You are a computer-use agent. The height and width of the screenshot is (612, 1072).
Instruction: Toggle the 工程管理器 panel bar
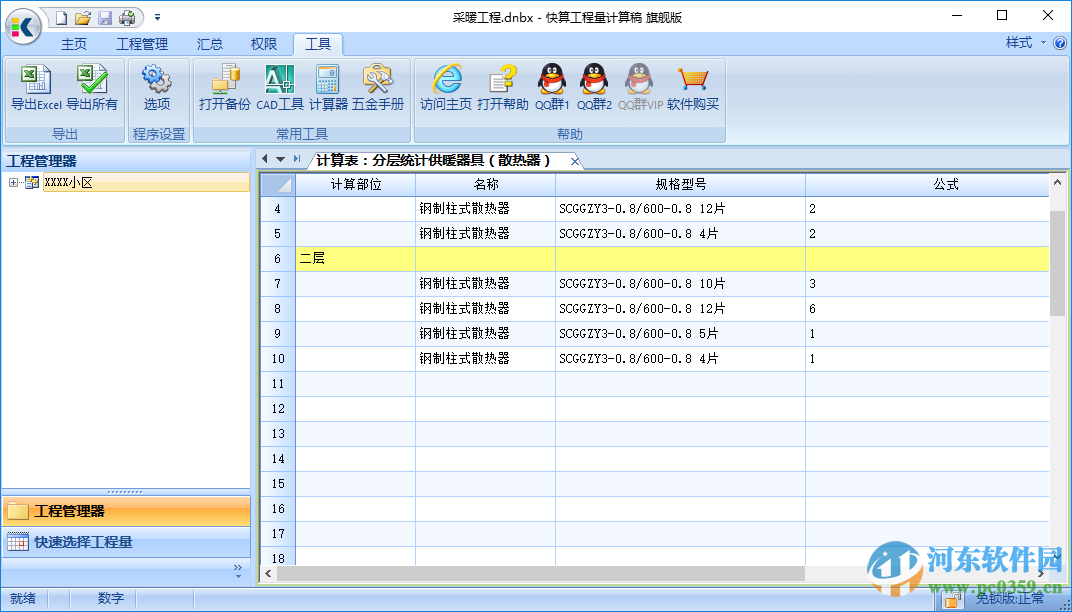point(127,511)
